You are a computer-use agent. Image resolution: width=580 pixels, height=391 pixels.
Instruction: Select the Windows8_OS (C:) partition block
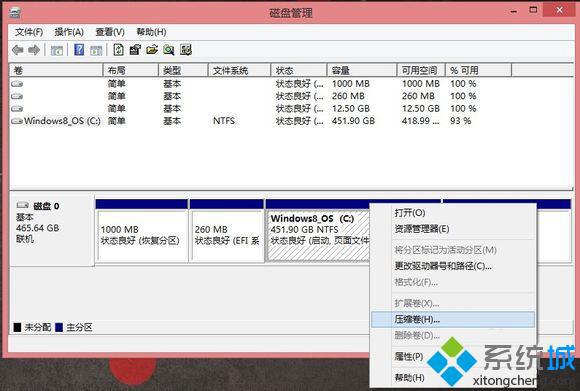(318, 236)
